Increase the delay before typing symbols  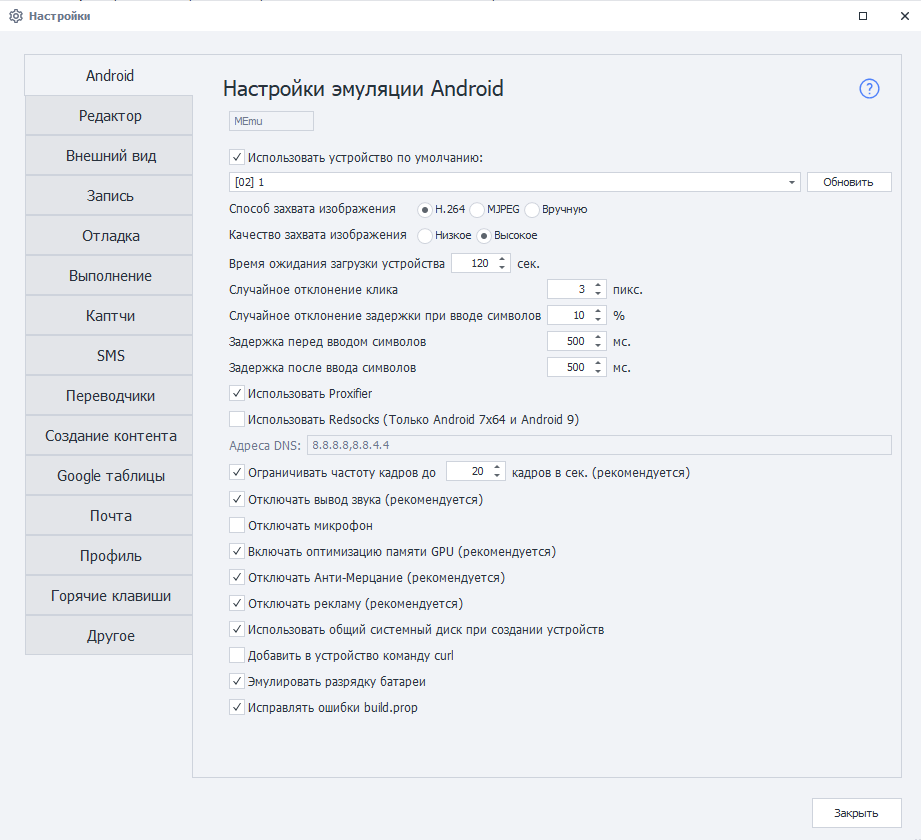click(598, 337)
